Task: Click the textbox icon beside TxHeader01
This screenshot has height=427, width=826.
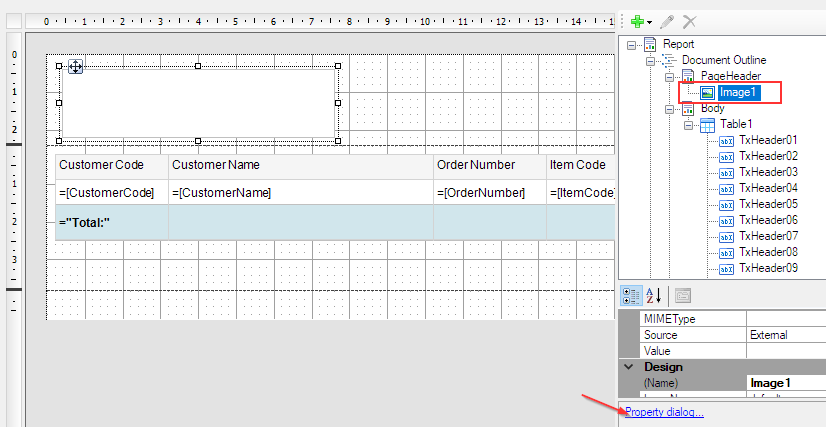Action: 726,141
